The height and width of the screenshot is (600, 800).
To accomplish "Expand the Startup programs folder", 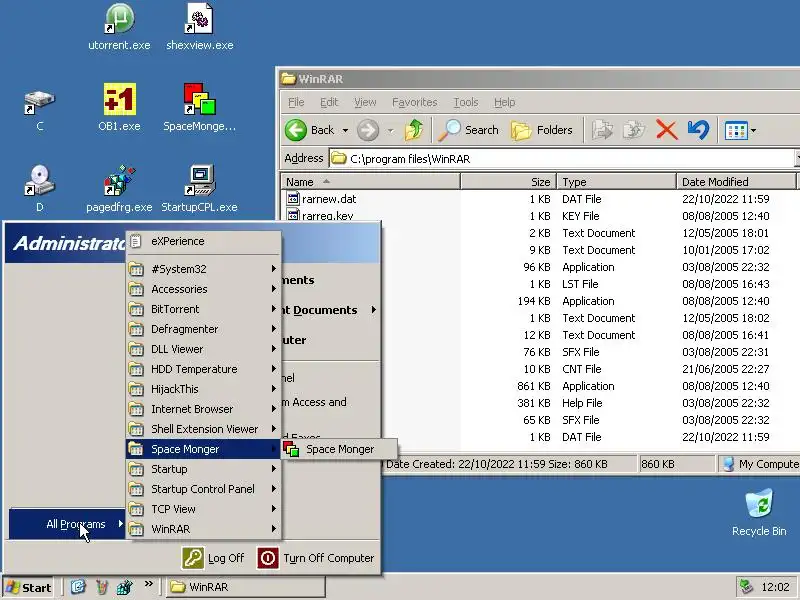I will 204,469.
